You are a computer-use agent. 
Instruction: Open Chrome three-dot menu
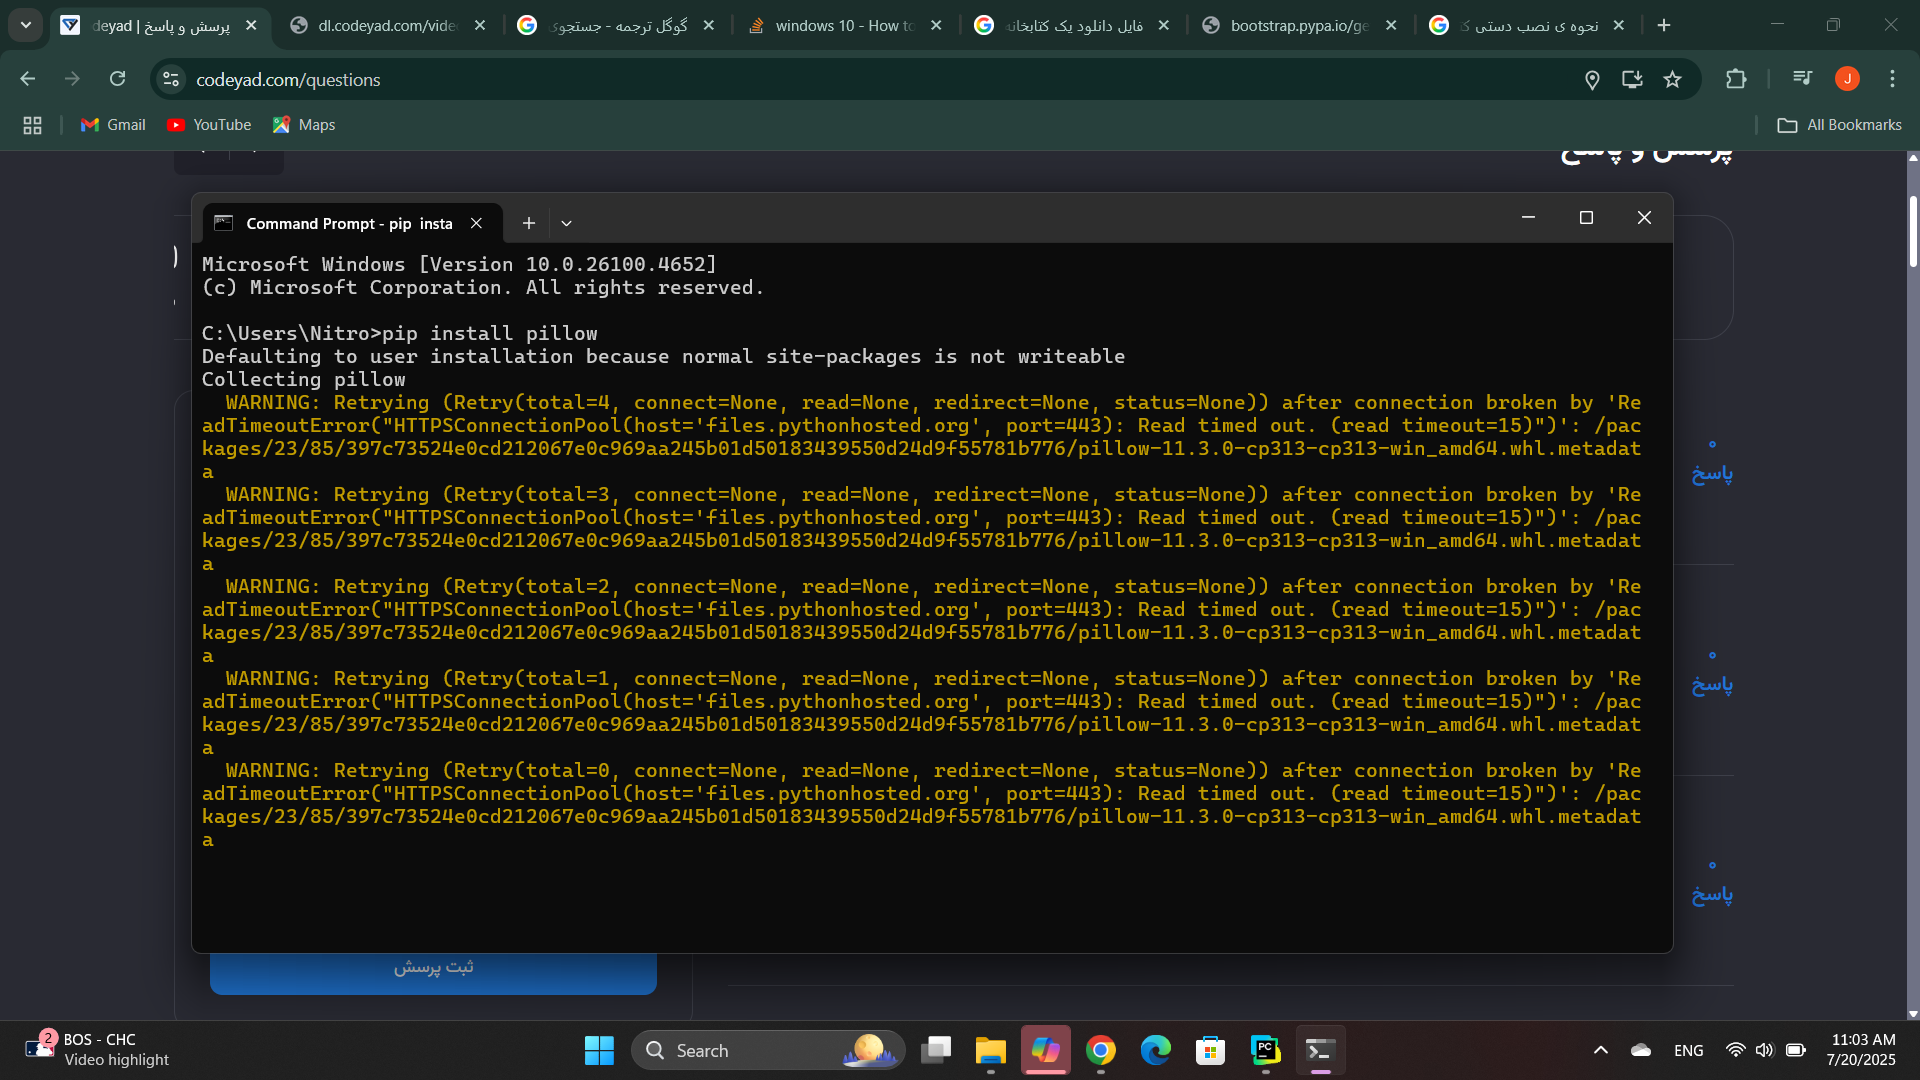1892,79
